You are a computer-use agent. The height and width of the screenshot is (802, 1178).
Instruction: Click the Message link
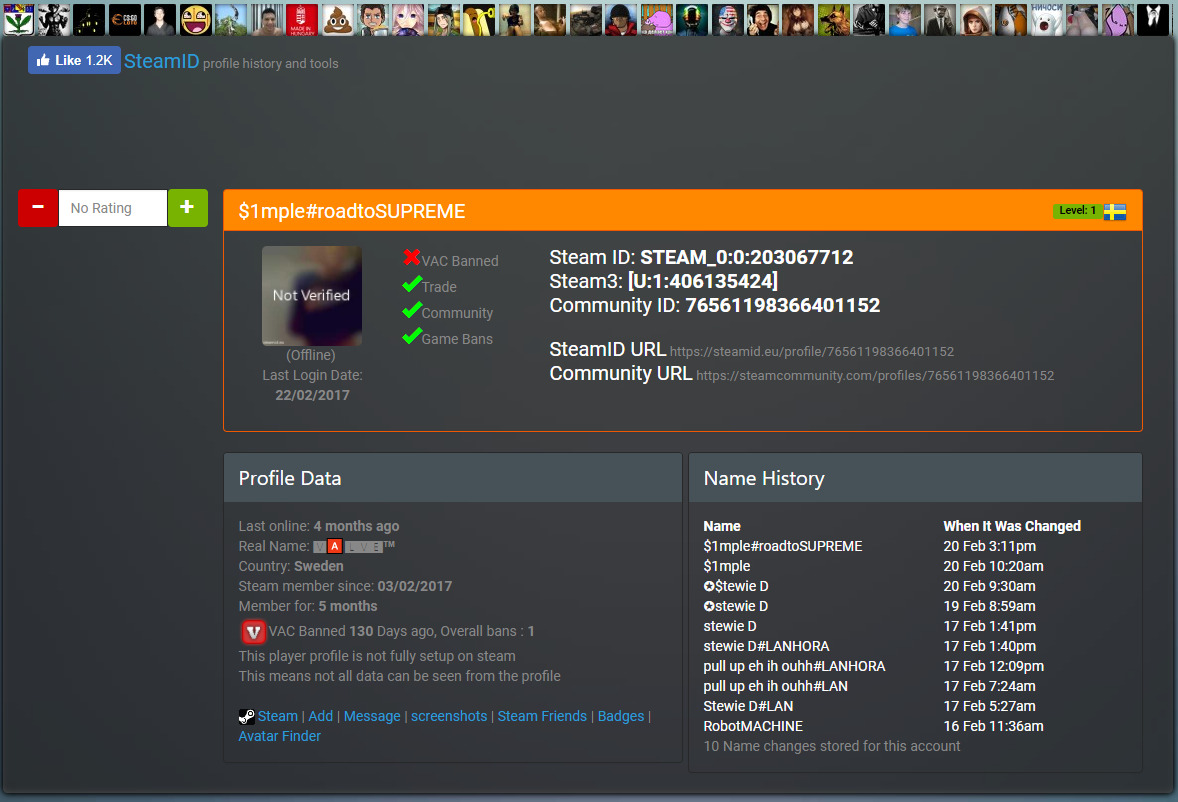pos(372,716)
